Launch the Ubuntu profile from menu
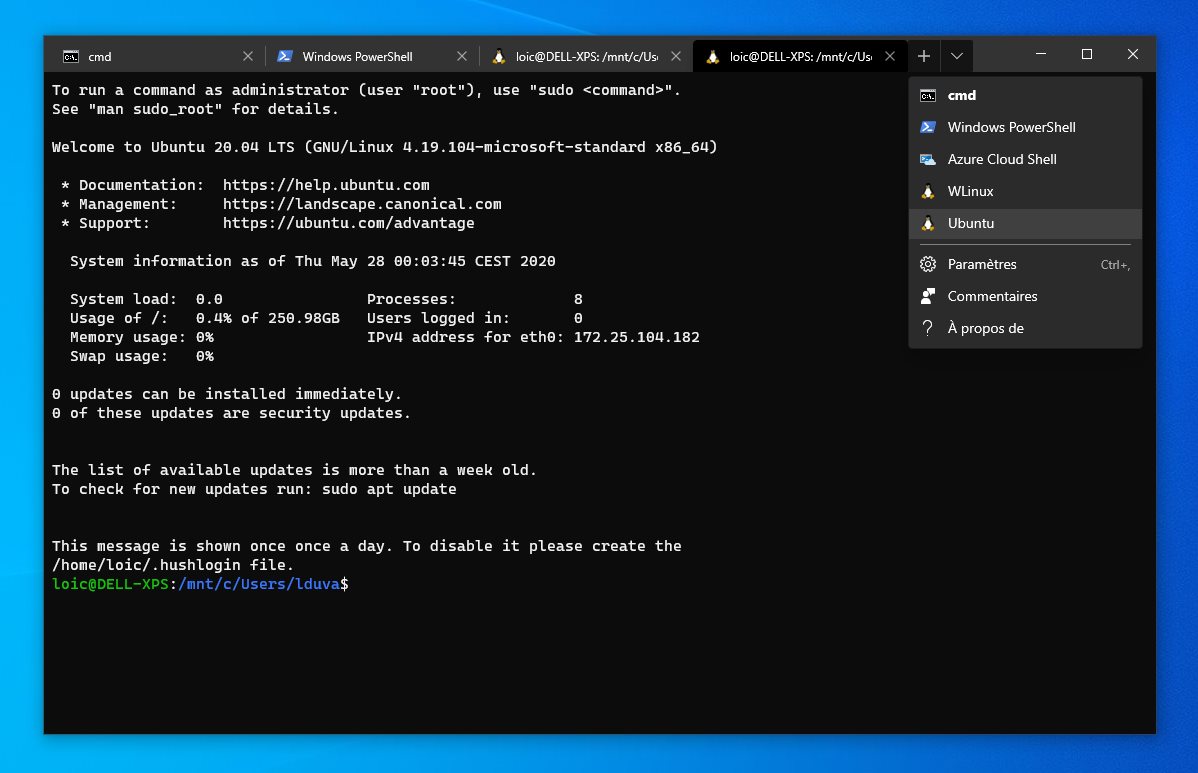The width and height of the screenshot is (1198, 773). pyautogui.click(x=1025, y=224)
